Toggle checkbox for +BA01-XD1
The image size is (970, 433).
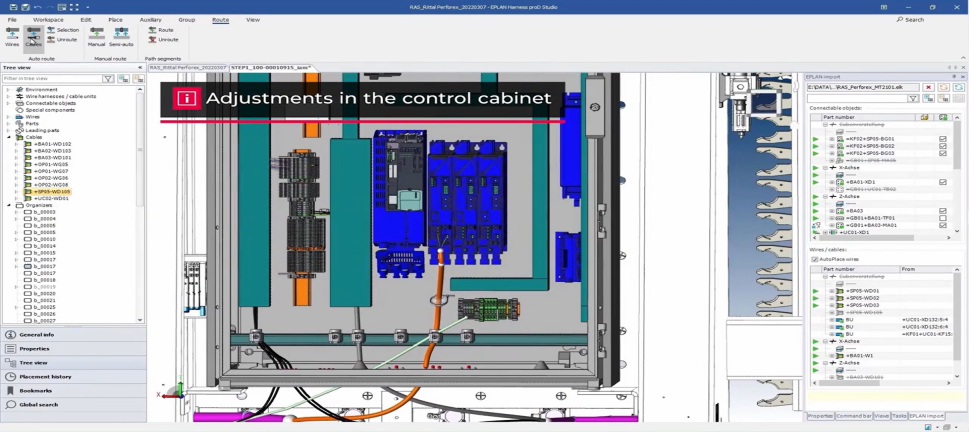coord(943,182)
